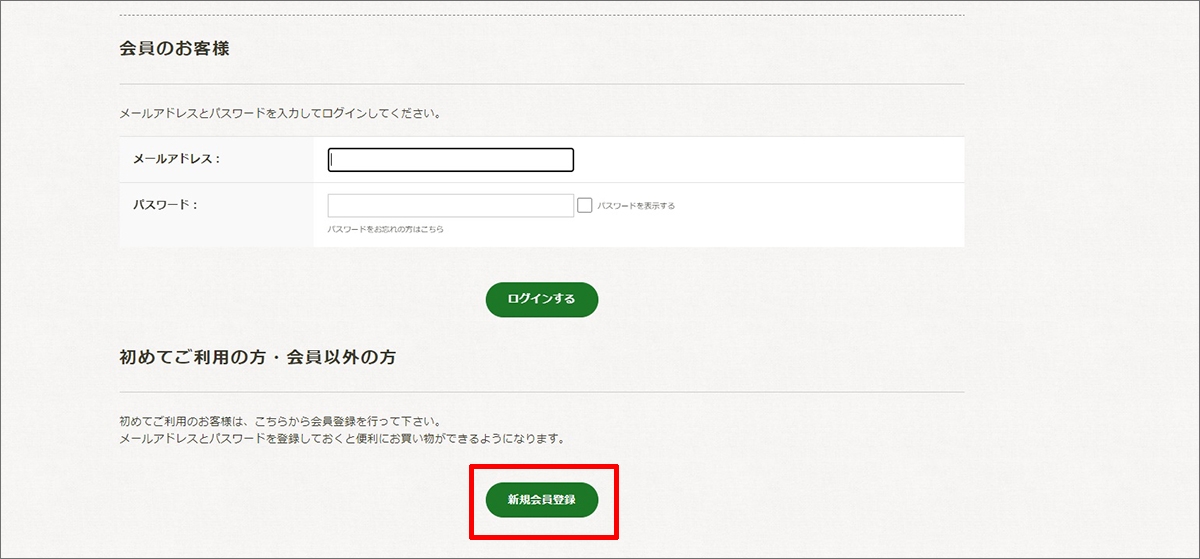Focus the パスワード input field

point(450,205)
